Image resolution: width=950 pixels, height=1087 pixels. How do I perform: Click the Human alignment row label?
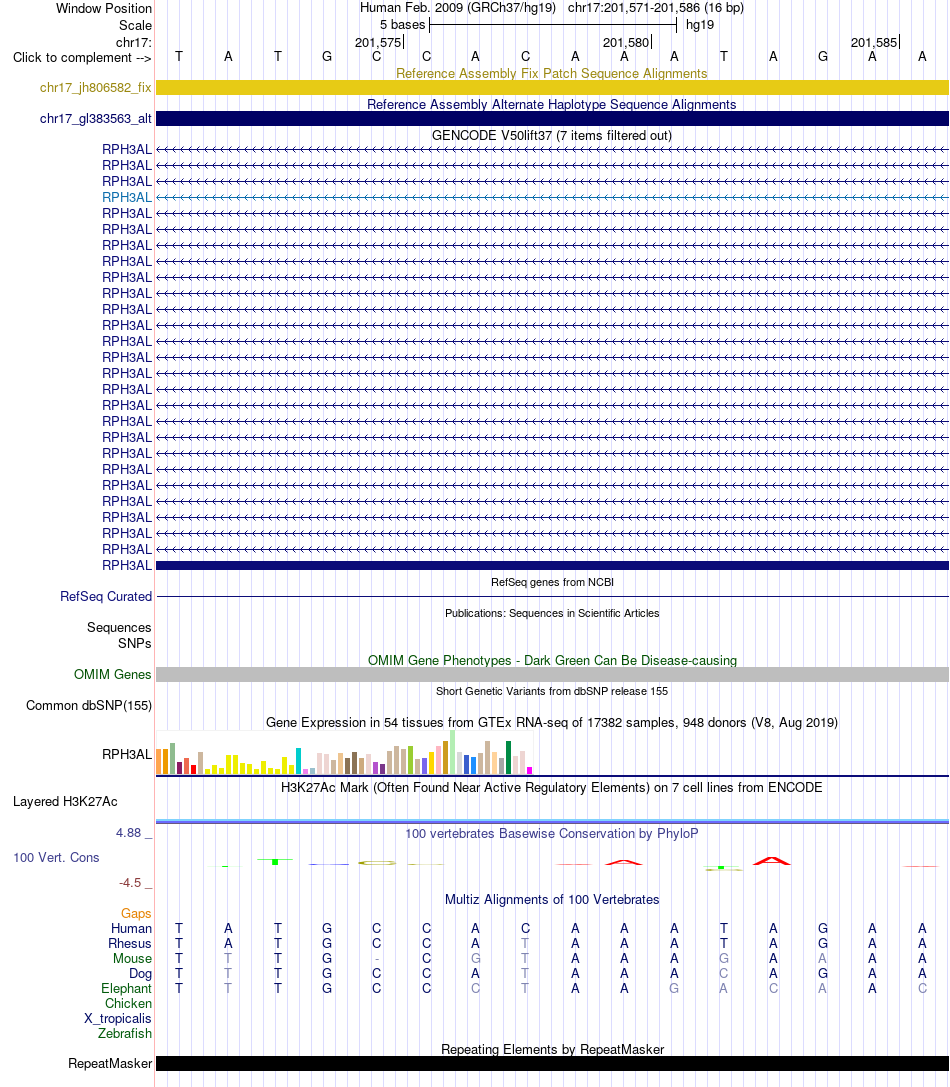(131, 928)
